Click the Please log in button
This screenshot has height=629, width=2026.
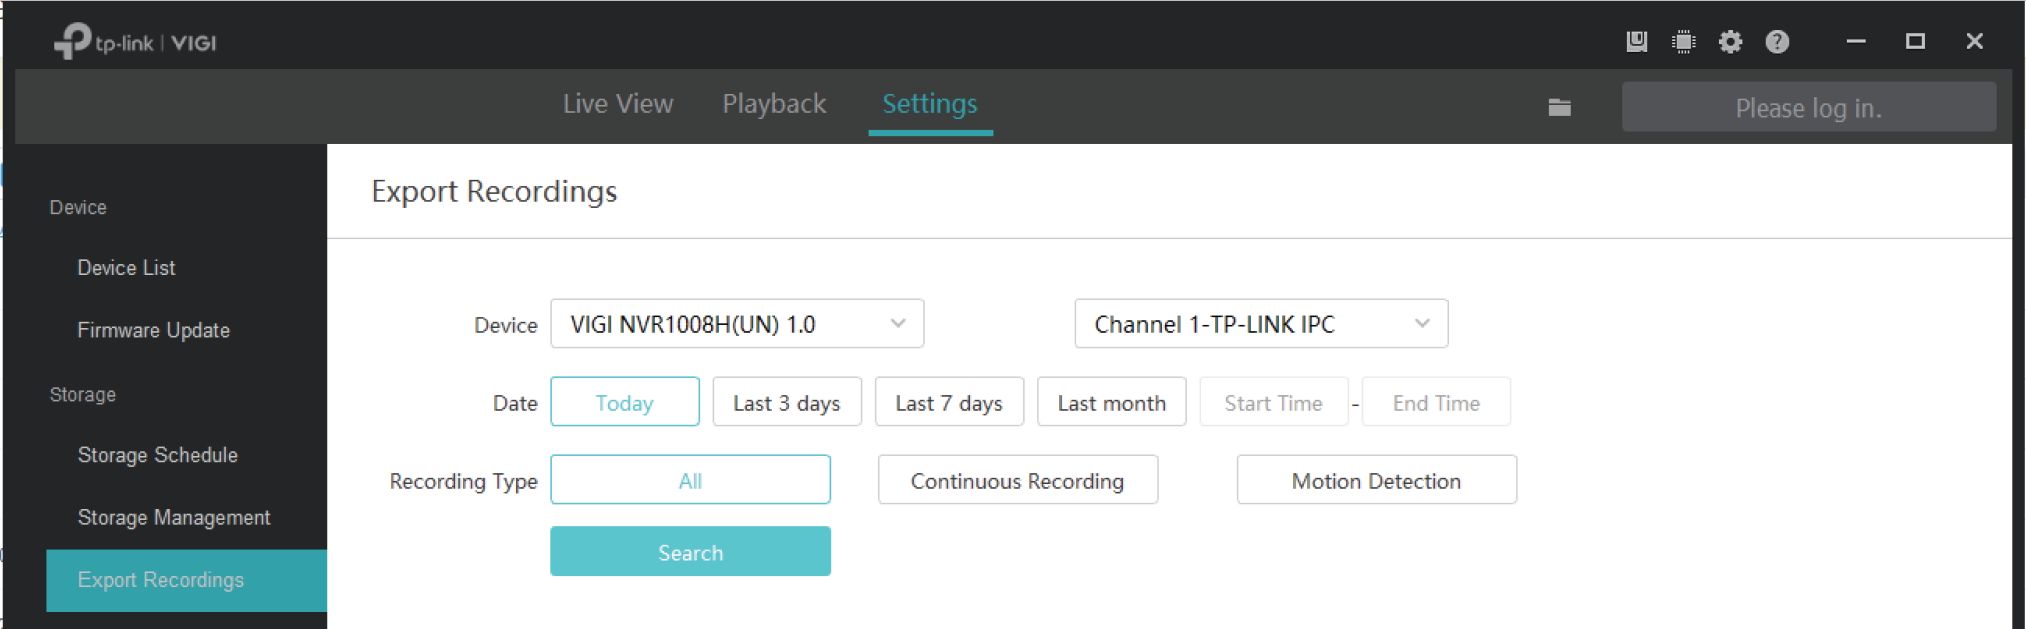click(x=1808, y=108)
